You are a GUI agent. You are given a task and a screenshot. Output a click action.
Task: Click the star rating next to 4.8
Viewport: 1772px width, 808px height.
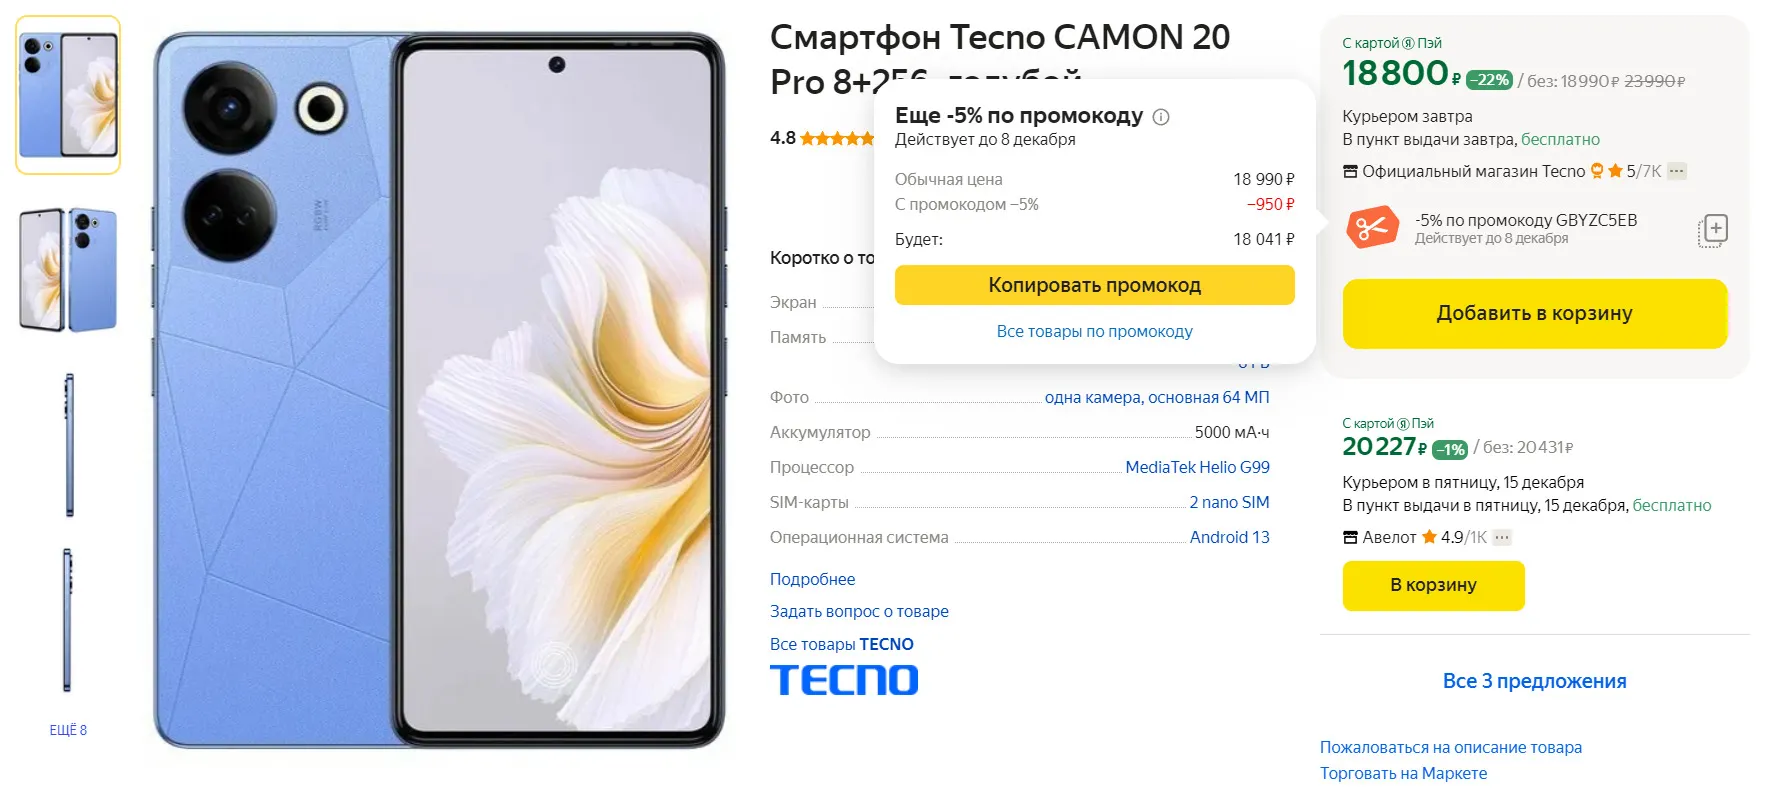tap(837, 138)
